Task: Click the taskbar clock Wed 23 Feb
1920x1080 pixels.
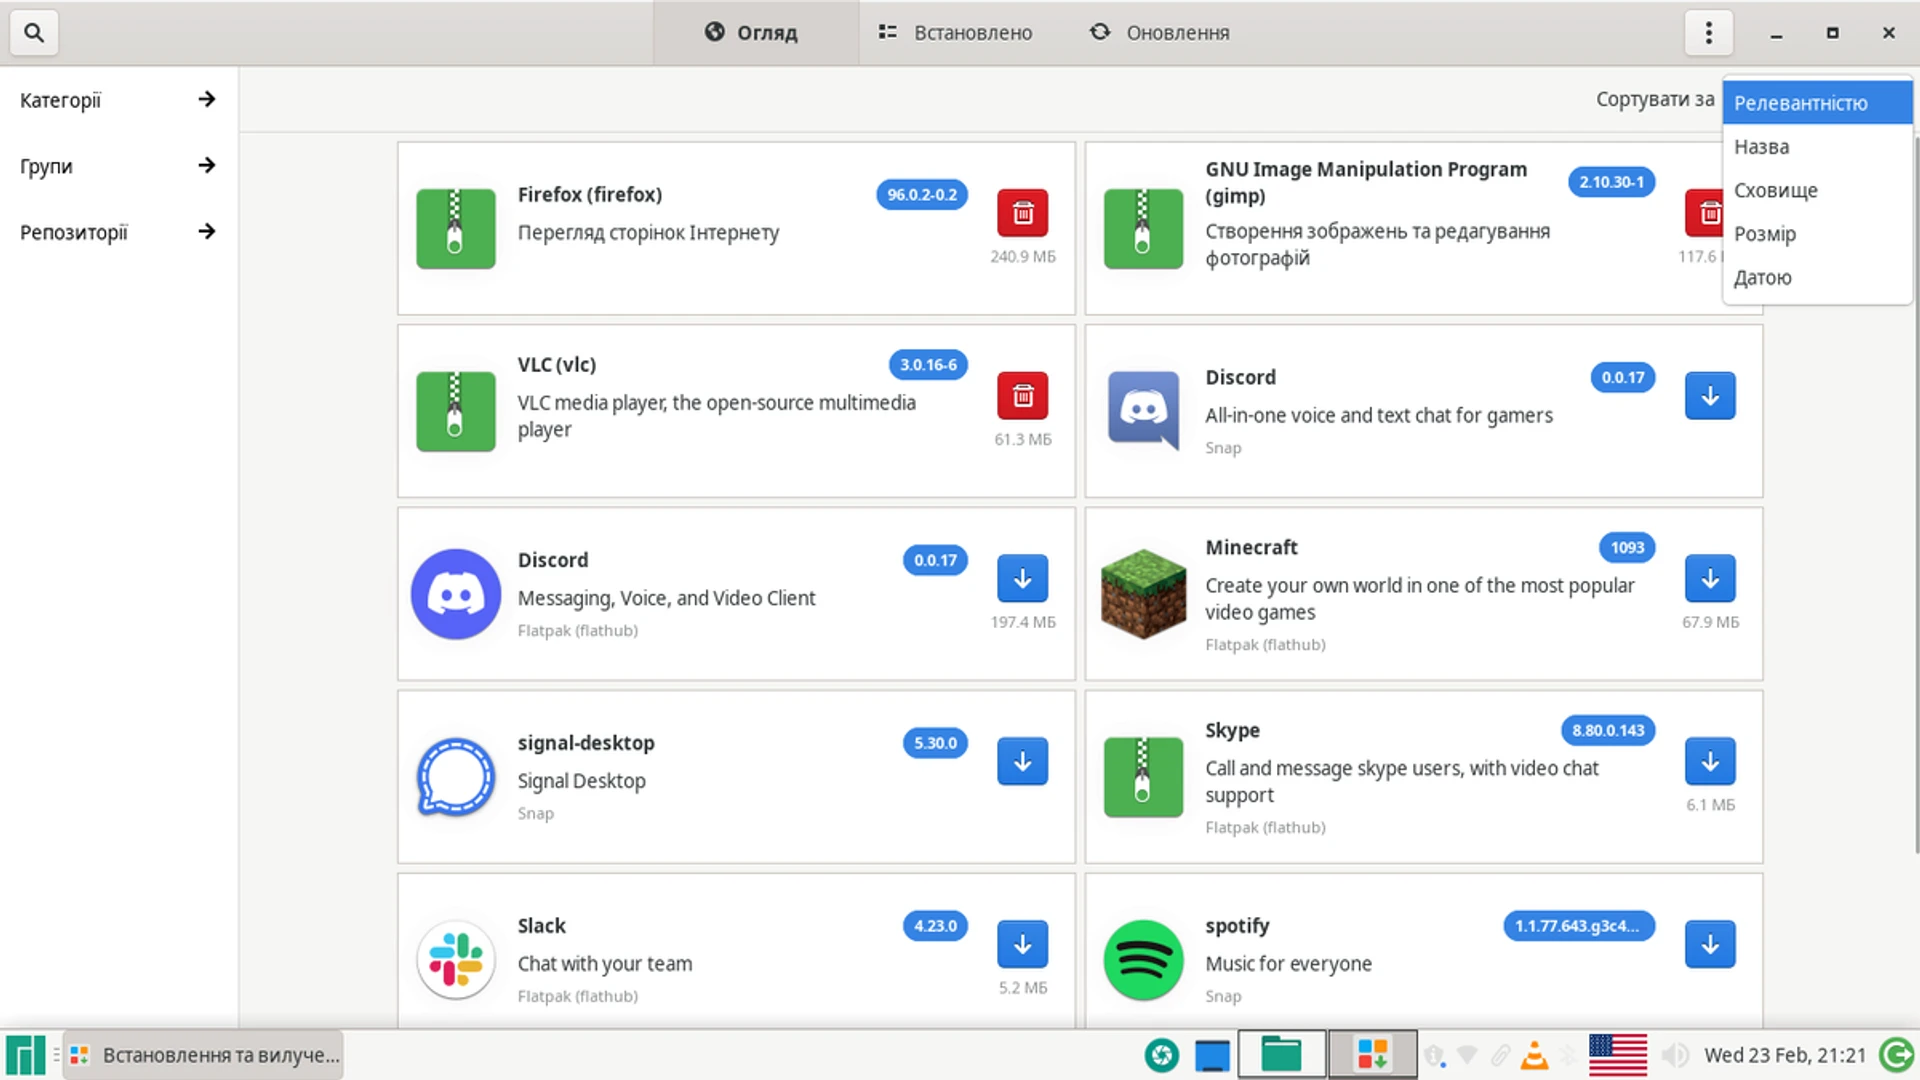Action: click(x=1784, y=1055)
